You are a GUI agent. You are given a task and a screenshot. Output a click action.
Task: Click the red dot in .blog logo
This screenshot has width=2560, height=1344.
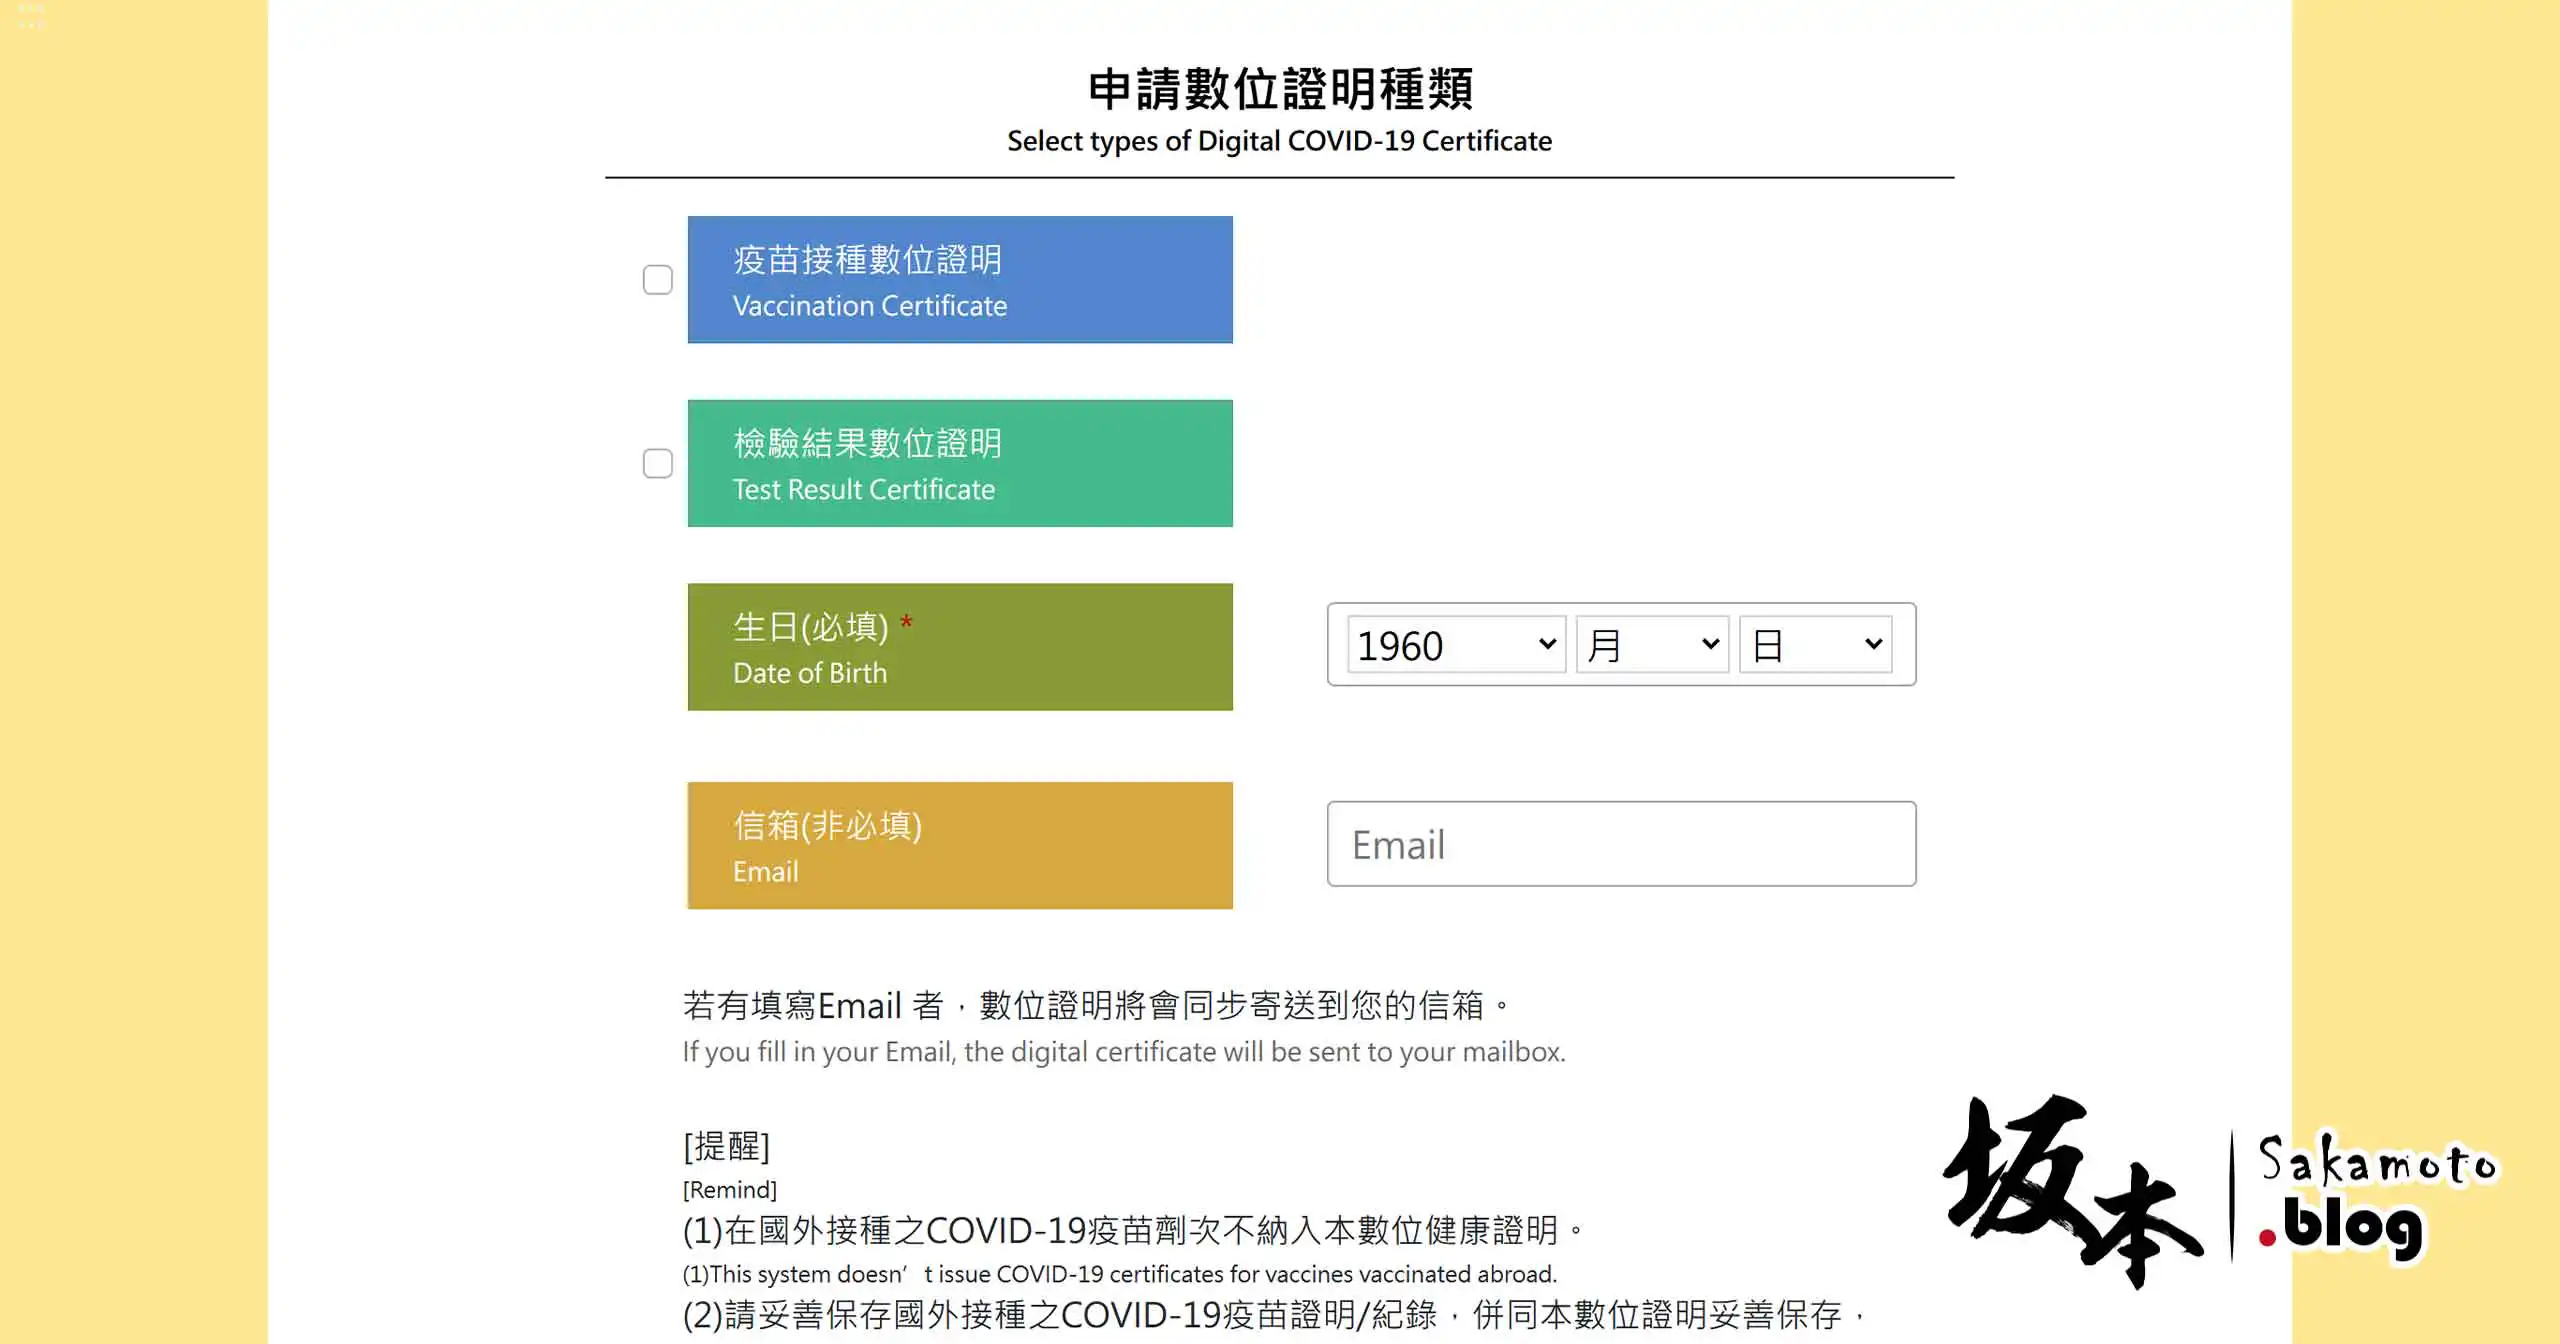2267,1238
